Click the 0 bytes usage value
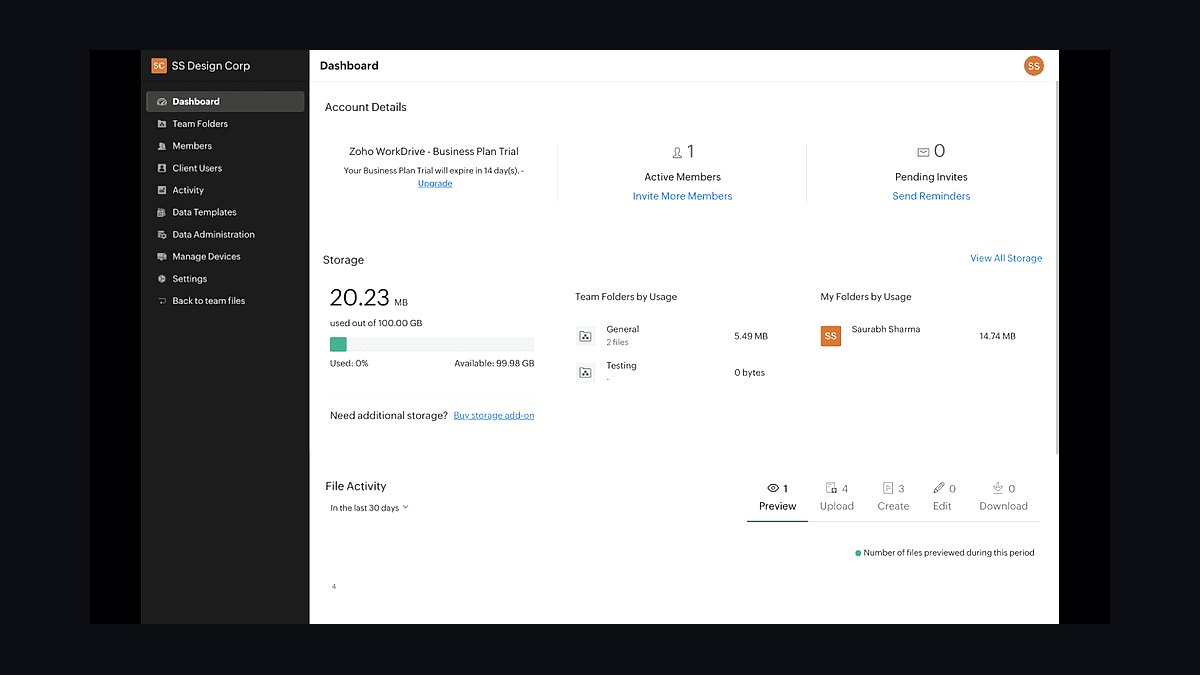Screen dimensions: 1200x675 [750, 373]
